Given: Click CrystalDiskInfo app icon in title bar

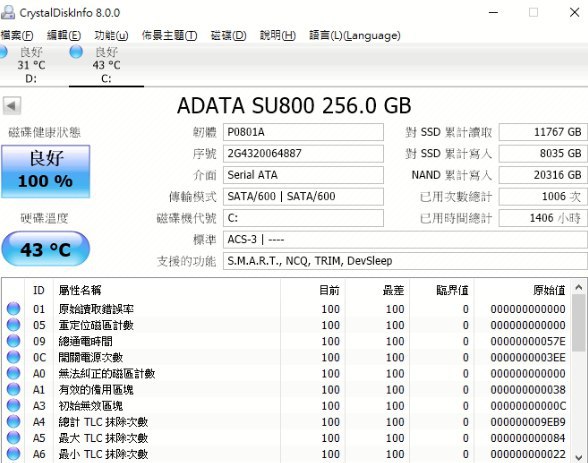Looking at the screenshot, I should pyautogui.click(x=8, y=12).
